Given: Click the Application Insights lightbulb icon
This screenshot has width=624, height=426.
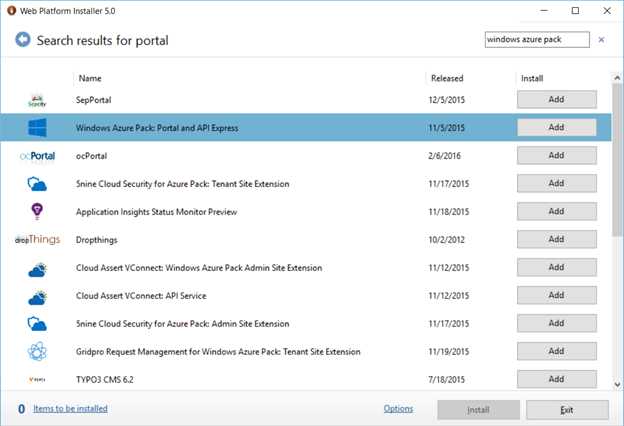Looking at the screenshot, I should tap(37, 211).
